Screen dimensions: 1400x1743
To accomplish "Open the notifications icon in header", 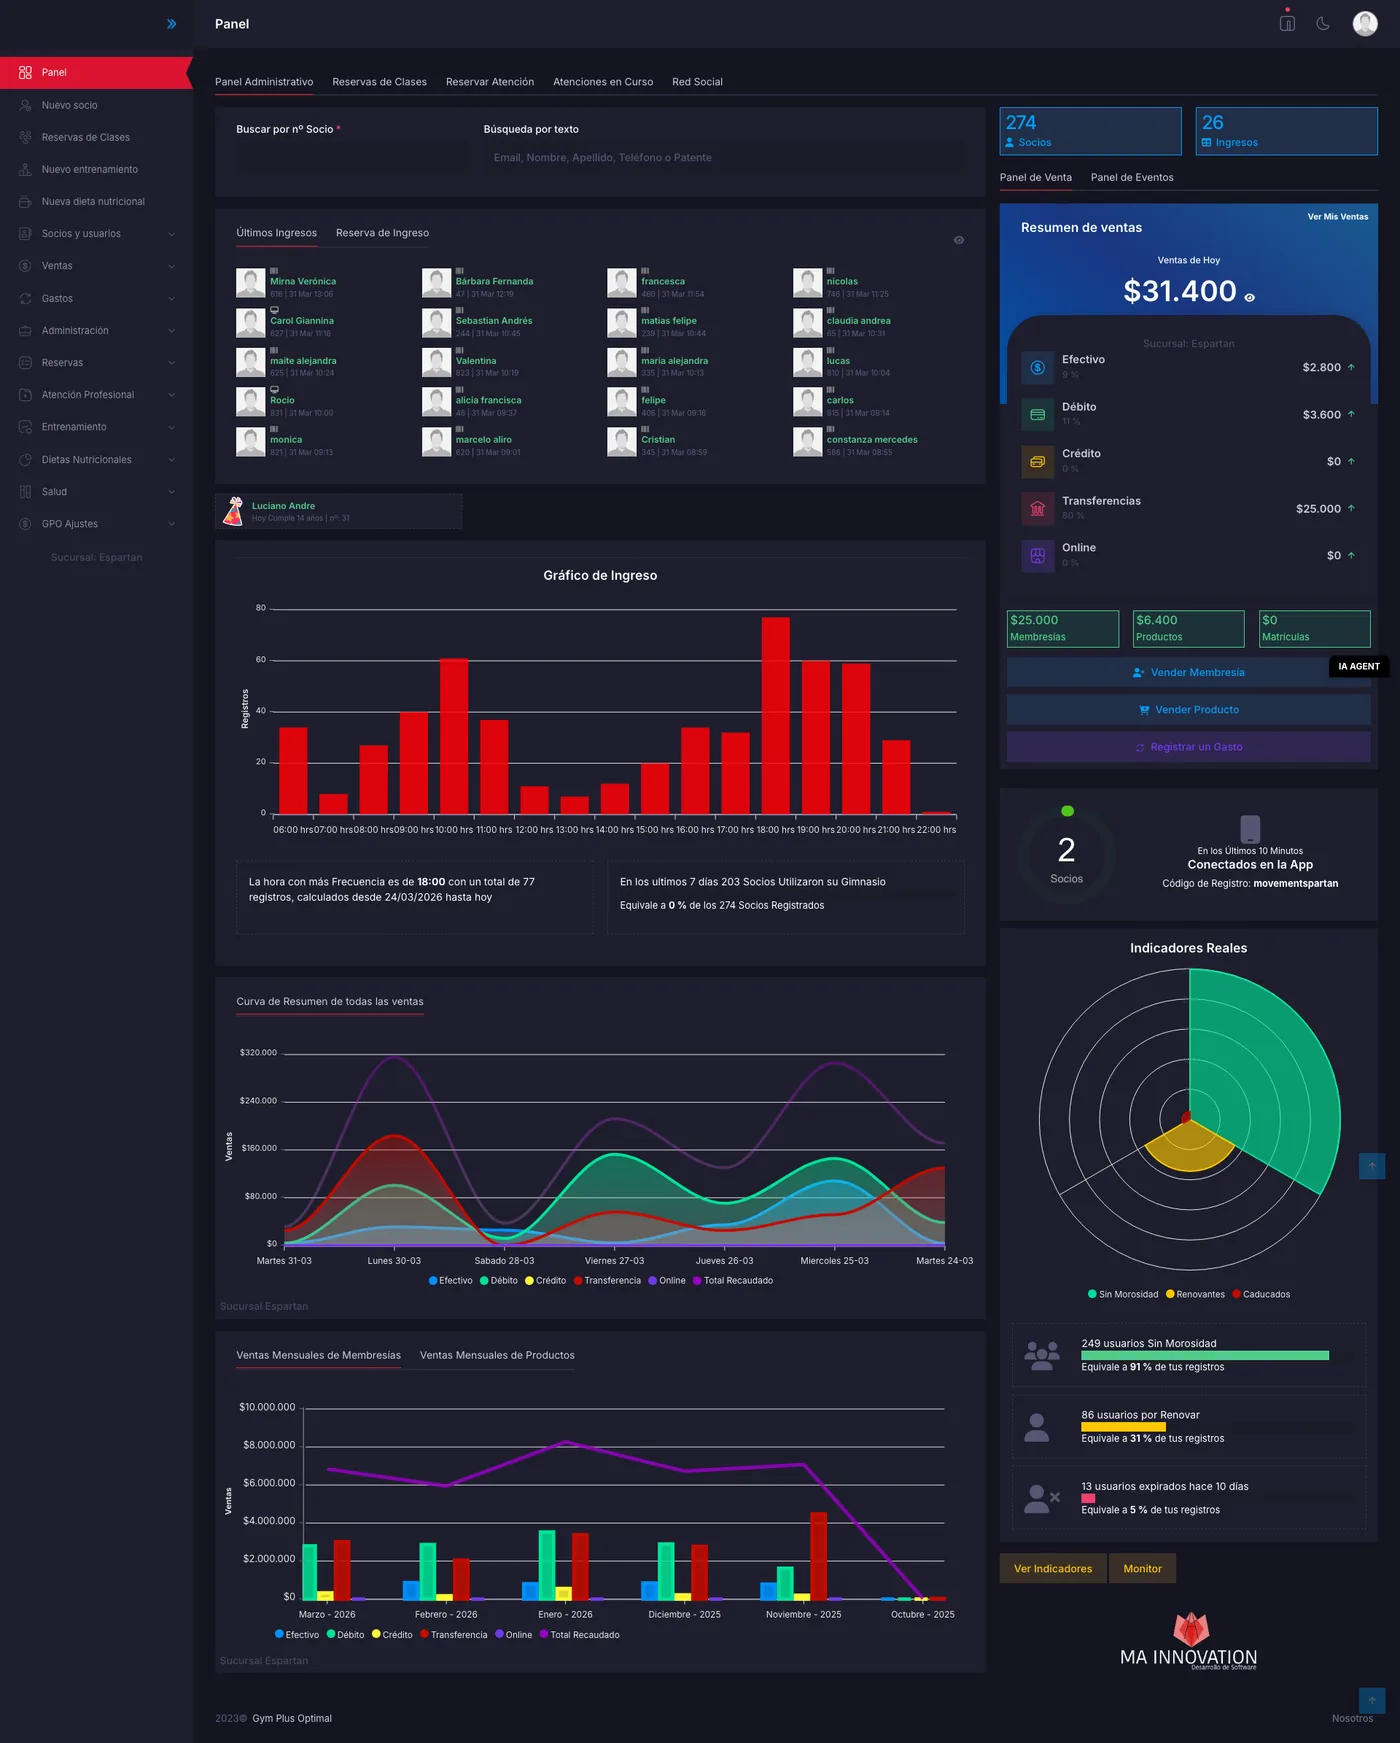I will tap(1287, 23).
